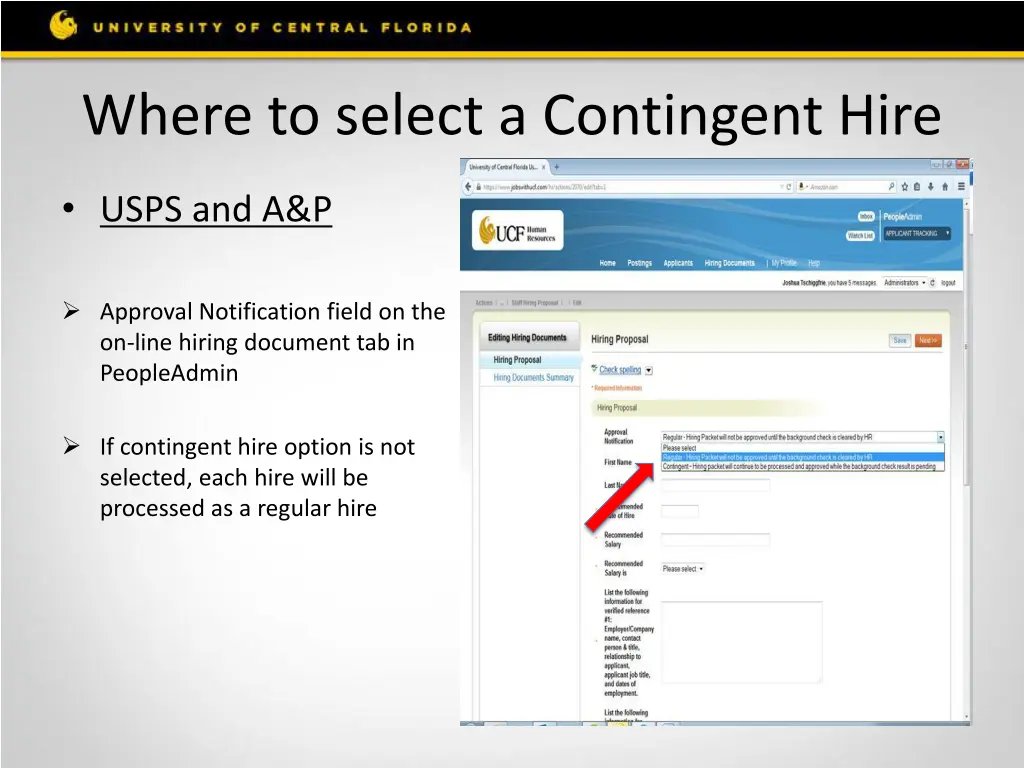Click the Staff Hiring Proposal breadcrumb

point(534,303)
